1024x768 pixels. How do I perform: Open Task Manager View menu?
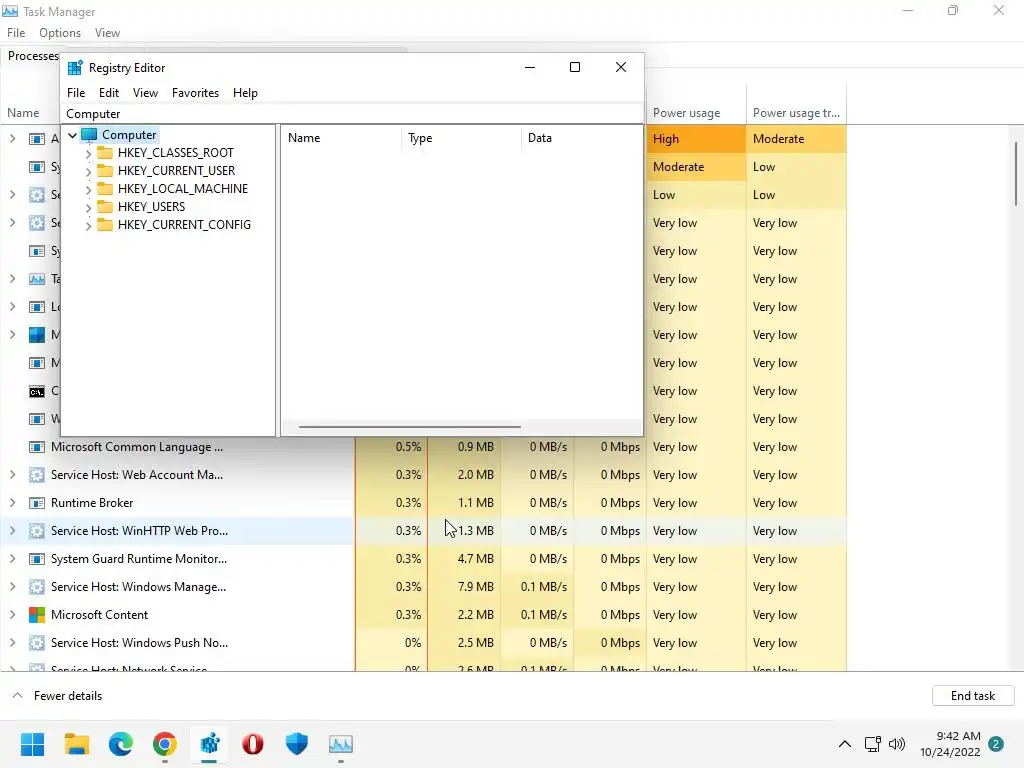[x=107, y=33]
